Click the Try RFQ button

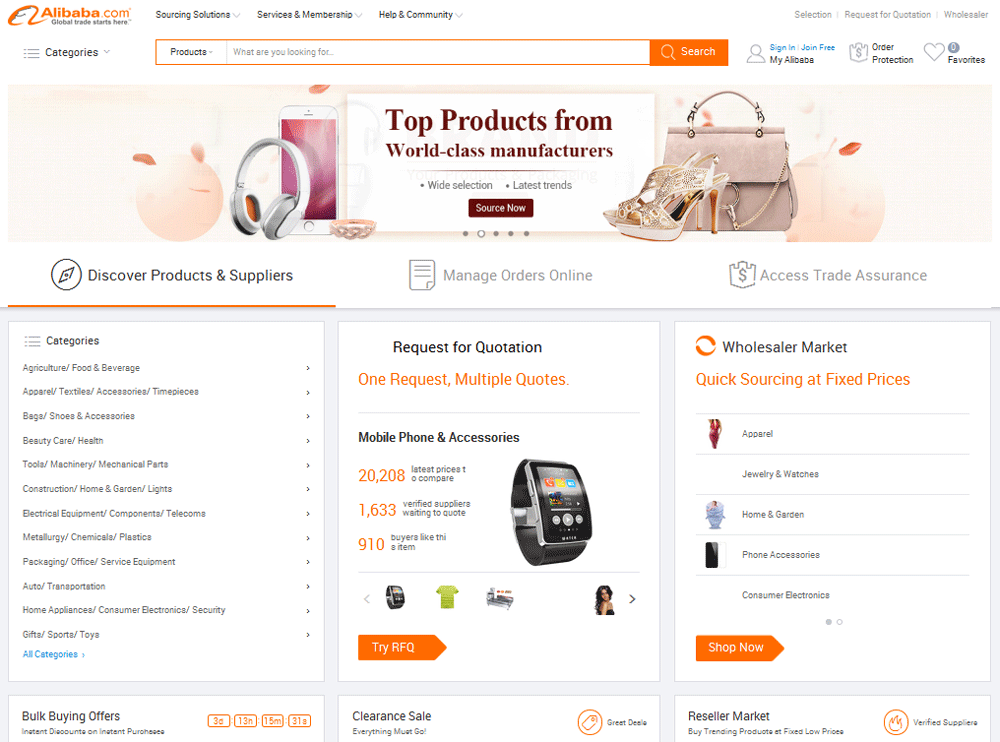402,647
